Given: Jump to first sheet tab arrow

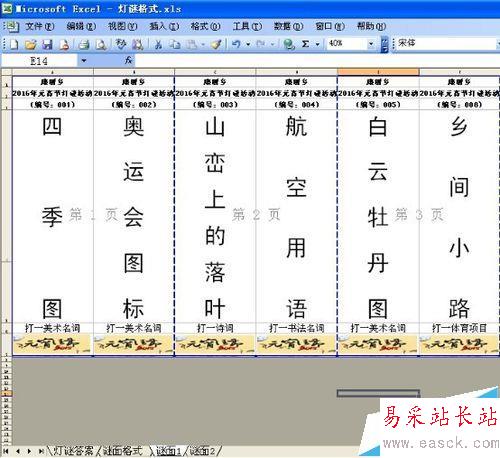Looking at the screenshot, I should pyautogui.click(x=6, y=451).
